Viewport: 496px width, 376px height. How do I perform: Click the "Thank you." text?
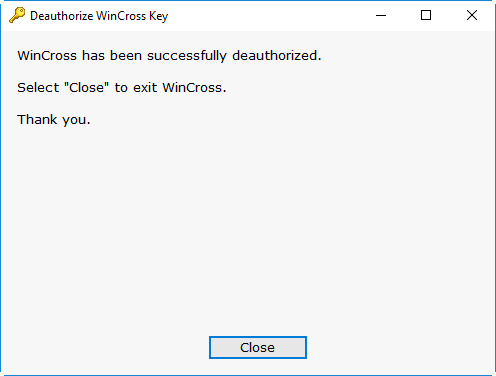point(54,120)
